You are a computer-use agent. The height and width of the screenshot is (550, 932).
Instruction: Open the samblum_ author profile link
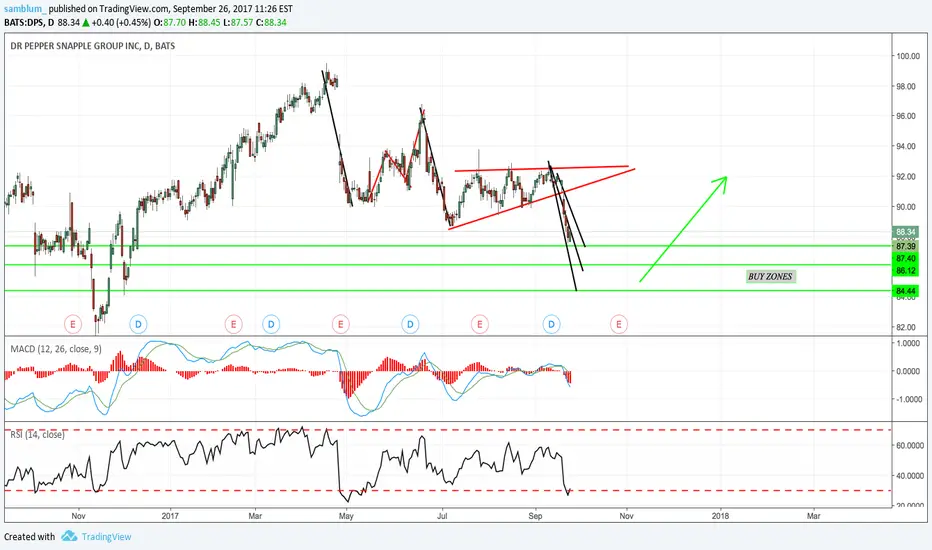25,10
